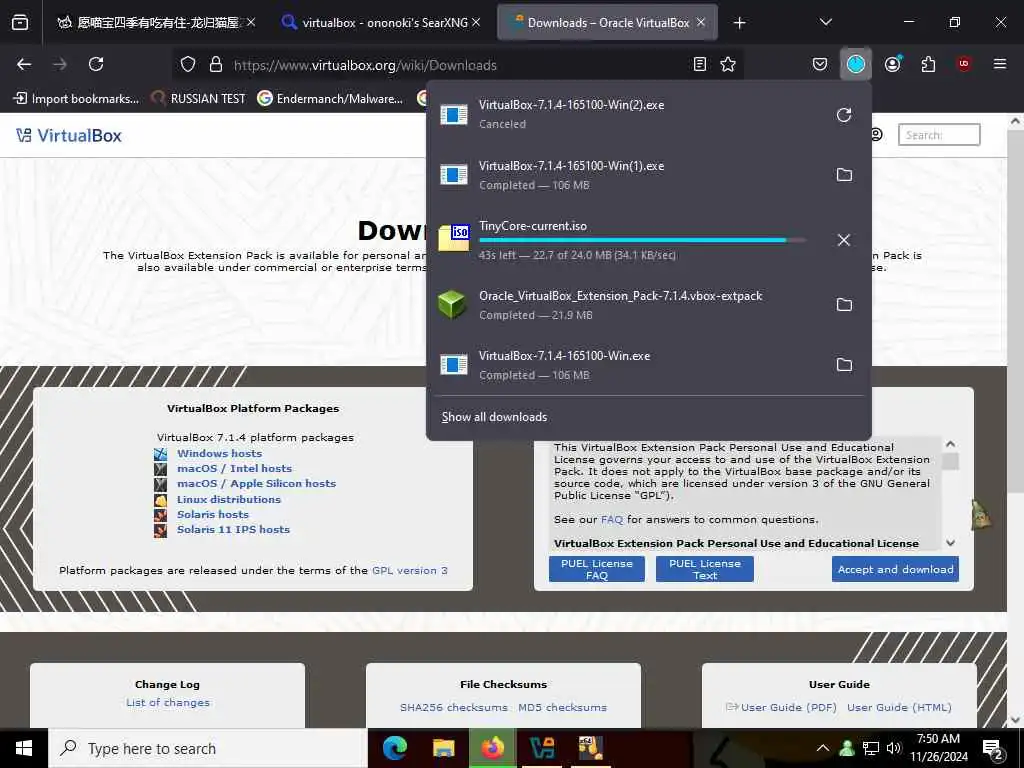Save the page to Pocket

coord(820,64)
